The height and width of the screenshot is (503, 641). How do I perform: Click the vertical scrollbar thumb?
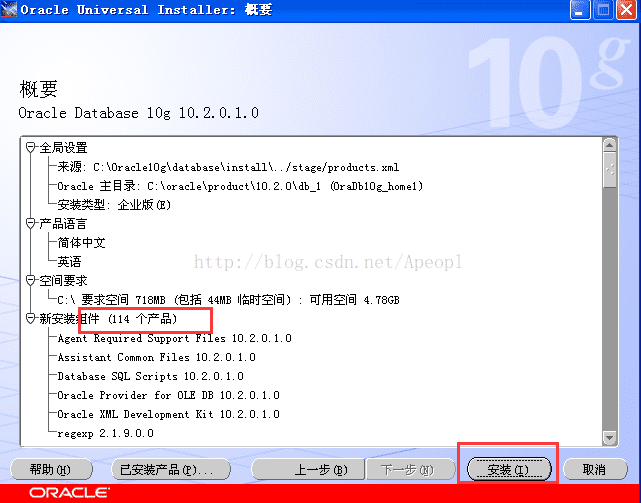pyautogui.click(x=609, y=170)
